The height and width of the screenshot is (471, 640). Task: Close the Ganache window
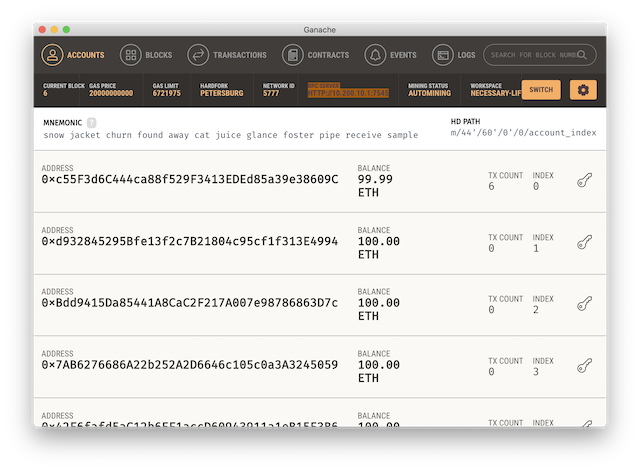42,29
